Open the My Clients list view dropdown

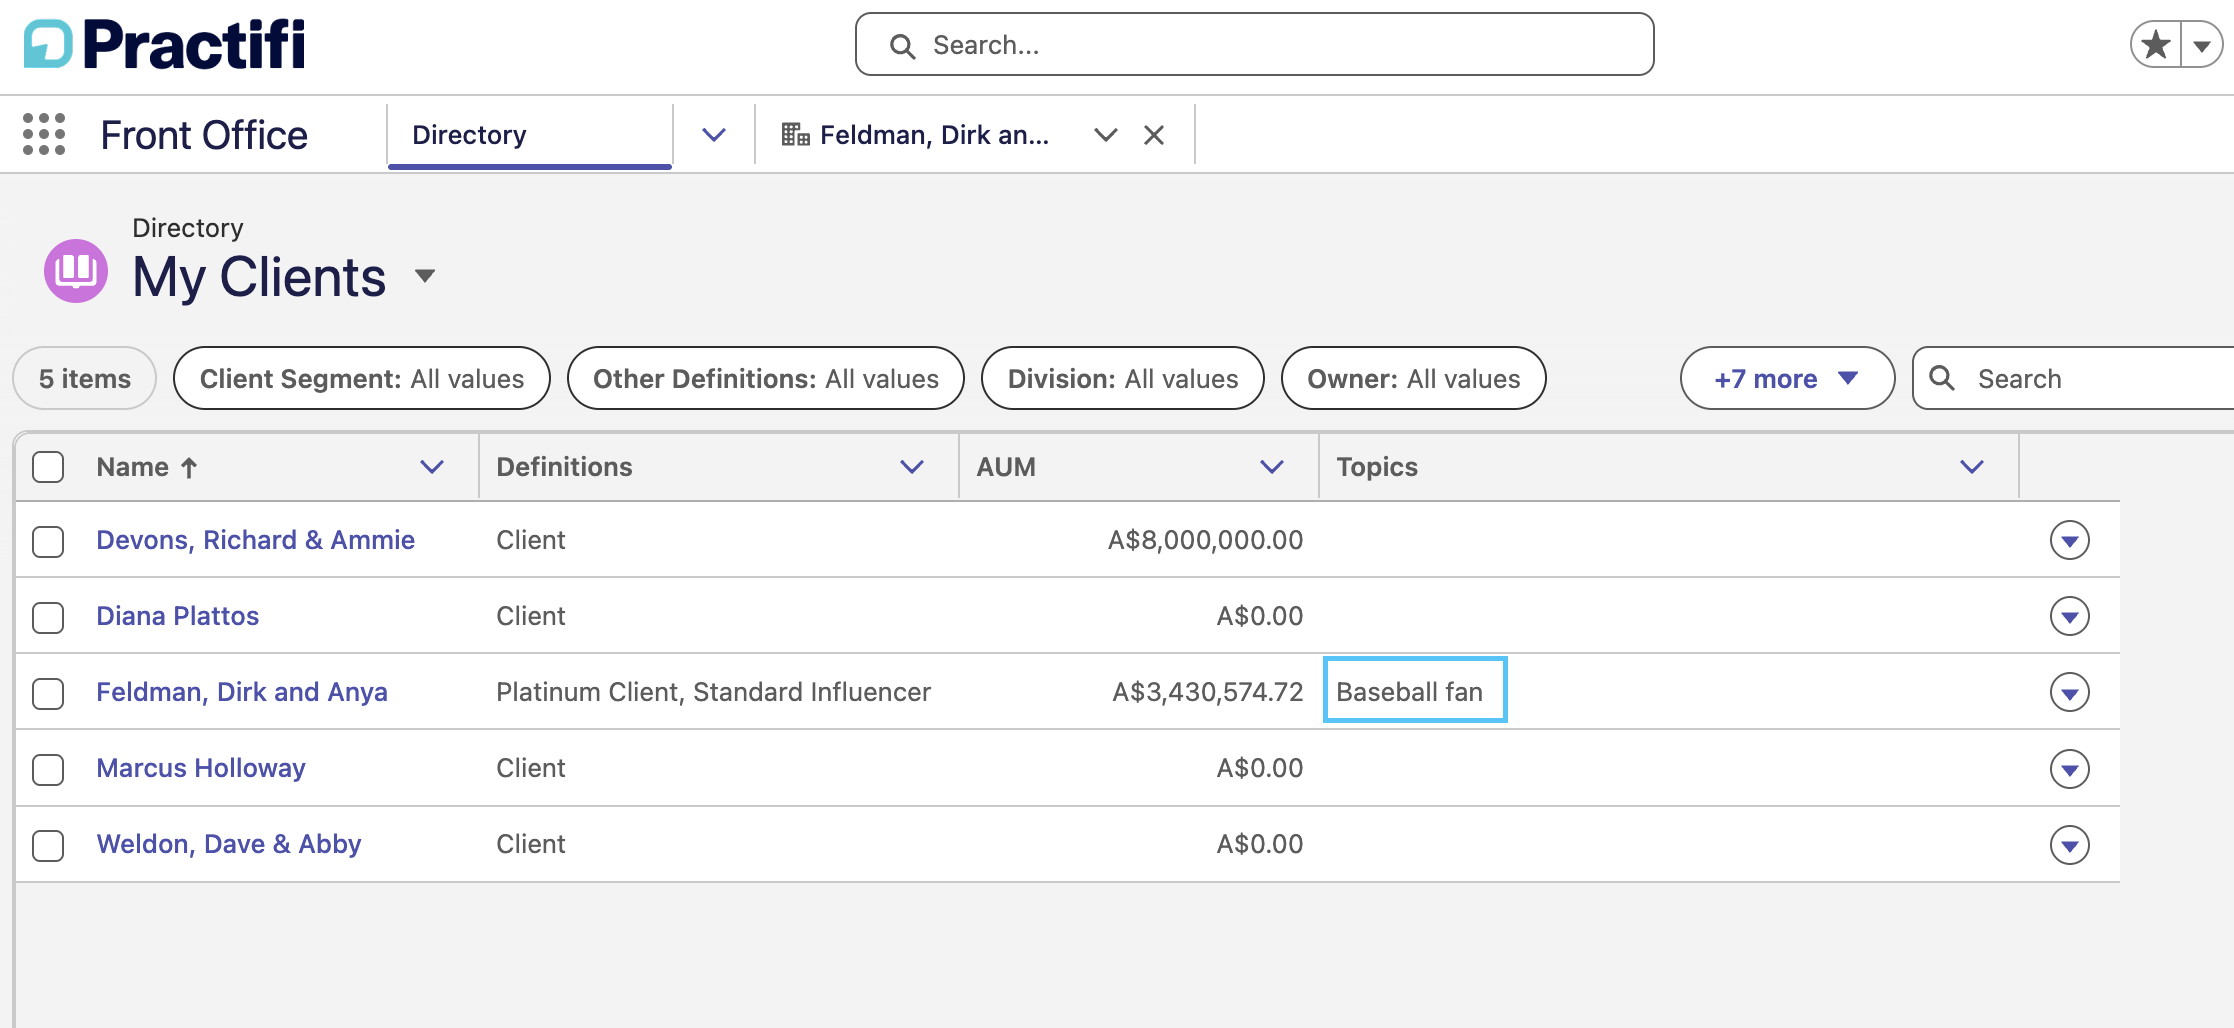(x=425, y=276)
